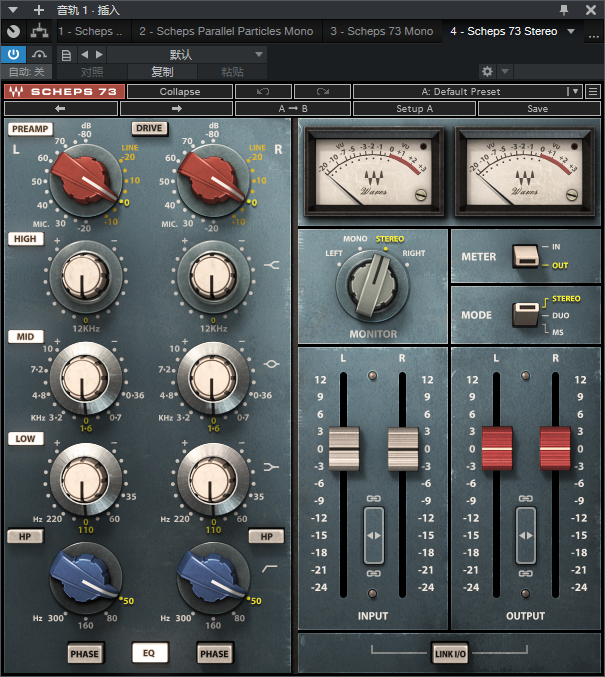The width and height of the screenshot is (605, 677).
Task: Click the right red PREAMP knob
Action: (213, 180)
